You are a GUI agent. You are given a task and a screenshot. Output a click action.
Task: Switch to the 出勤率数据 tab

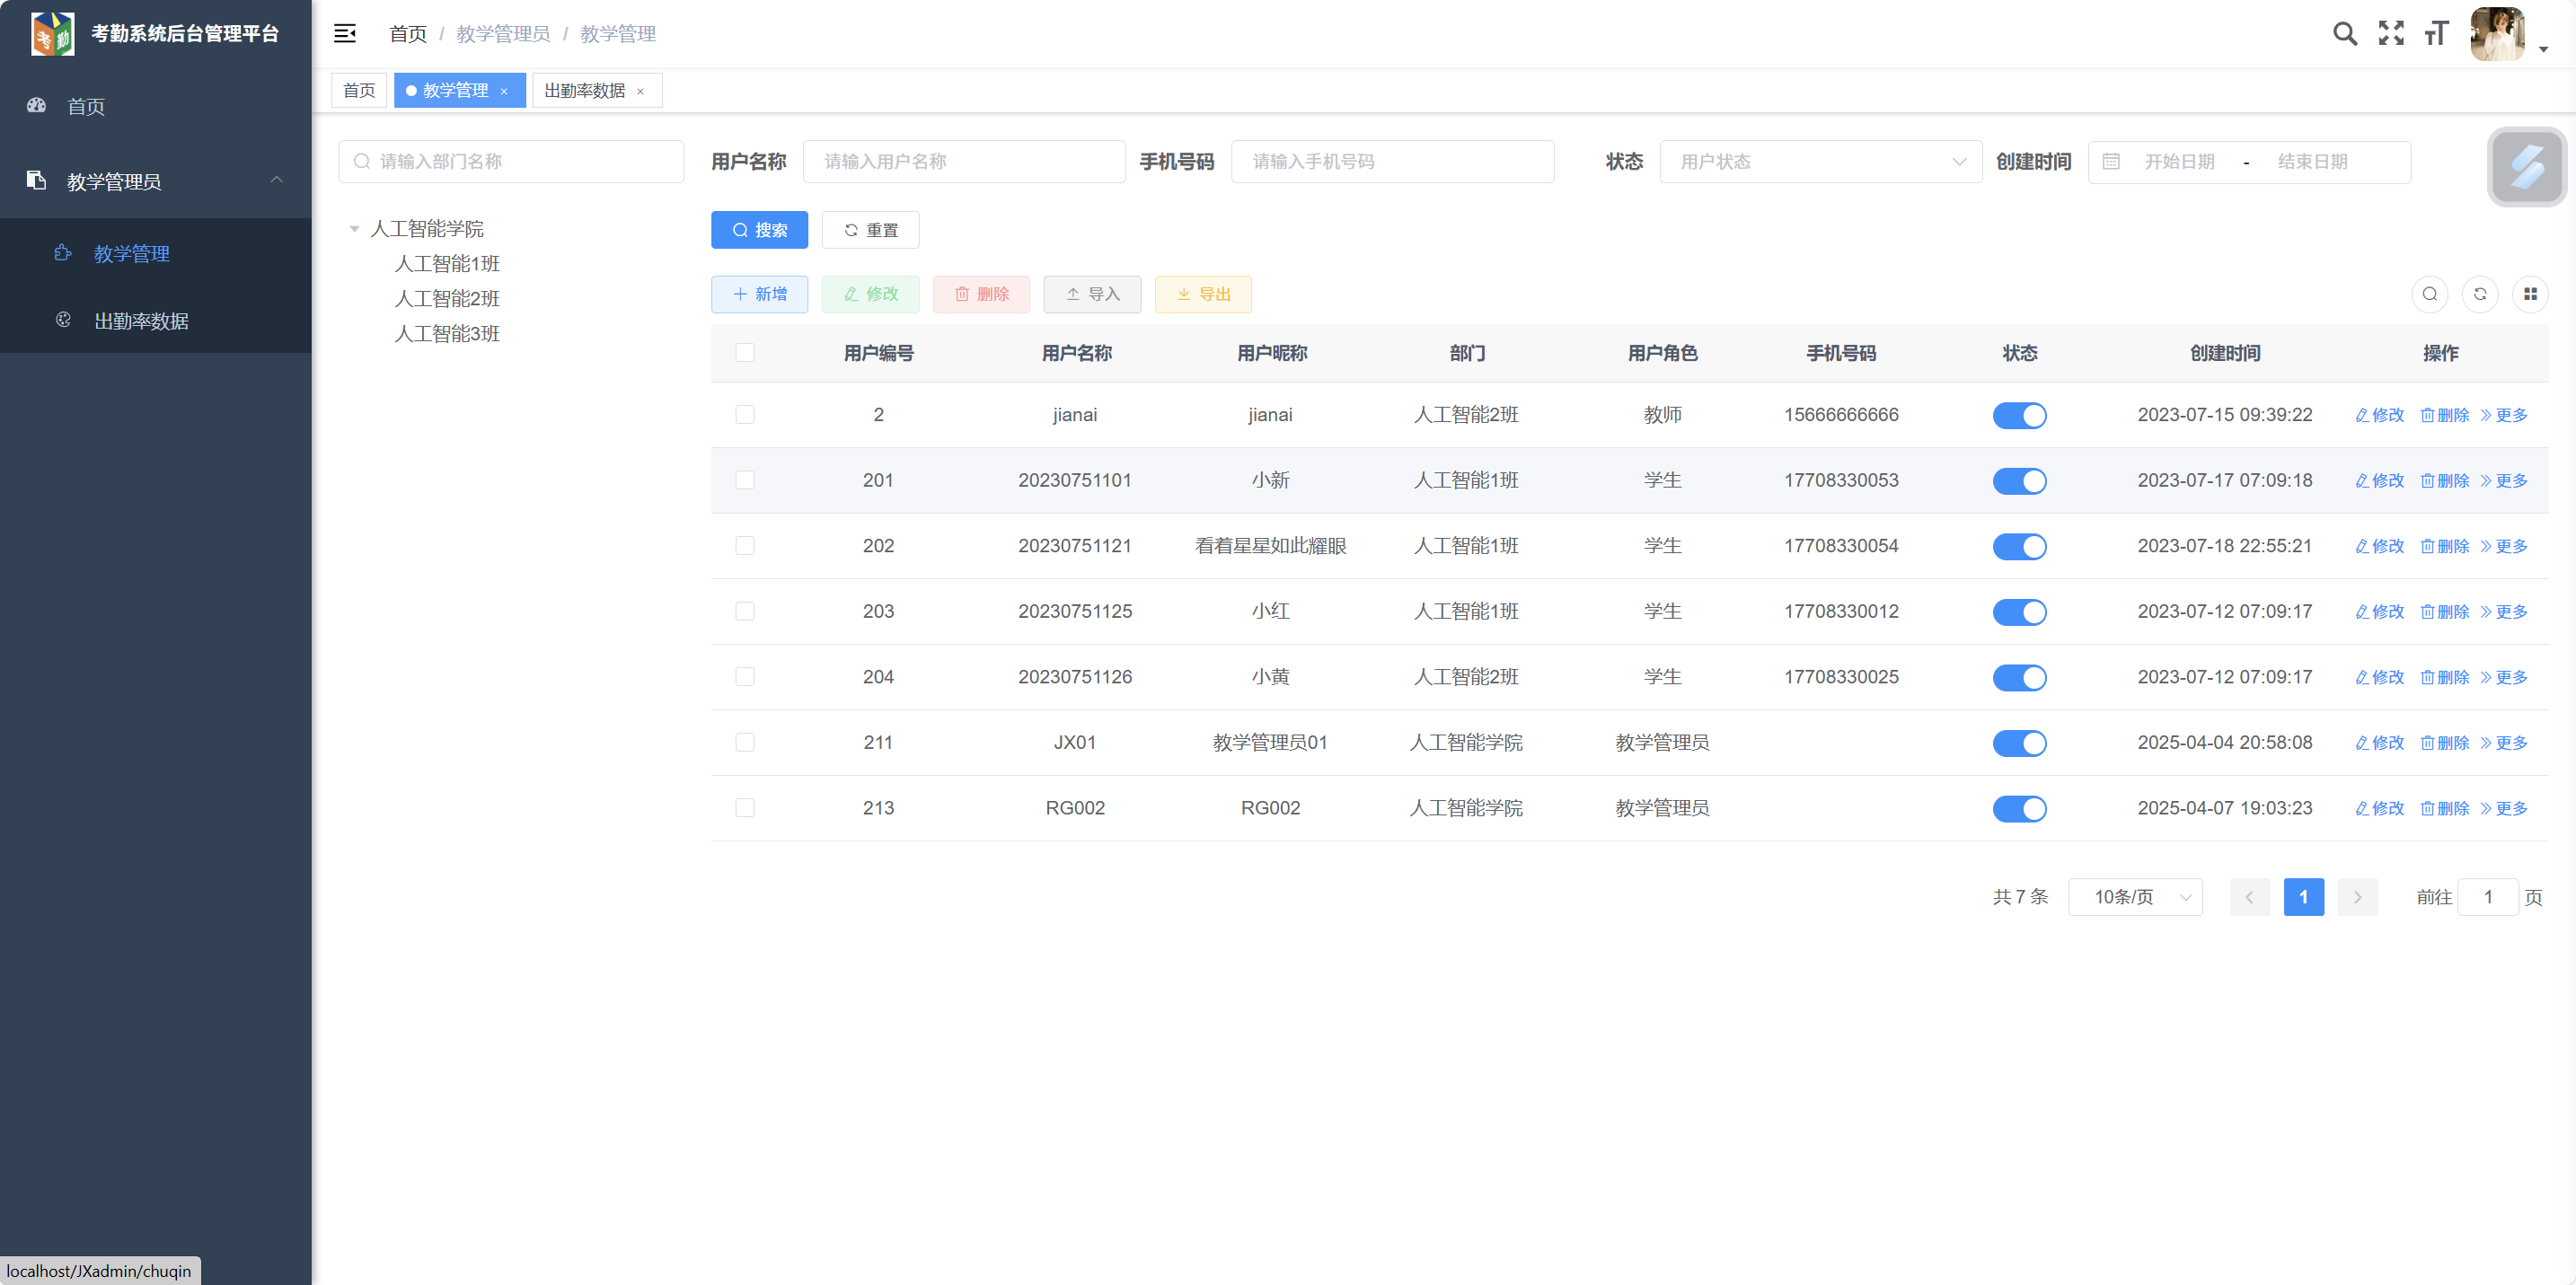tap(585, 91)
